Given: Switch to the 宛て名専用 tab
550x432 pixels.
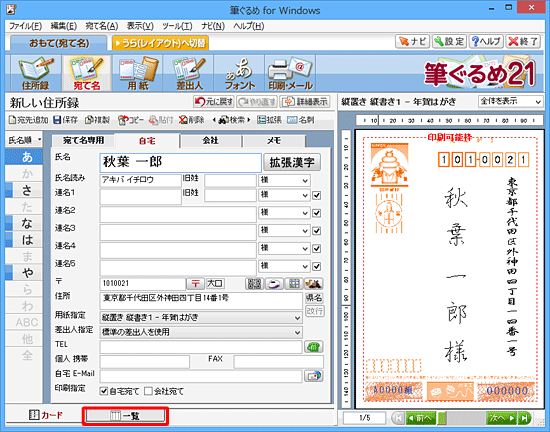Looking at the screenshot, I should [83, 141].
